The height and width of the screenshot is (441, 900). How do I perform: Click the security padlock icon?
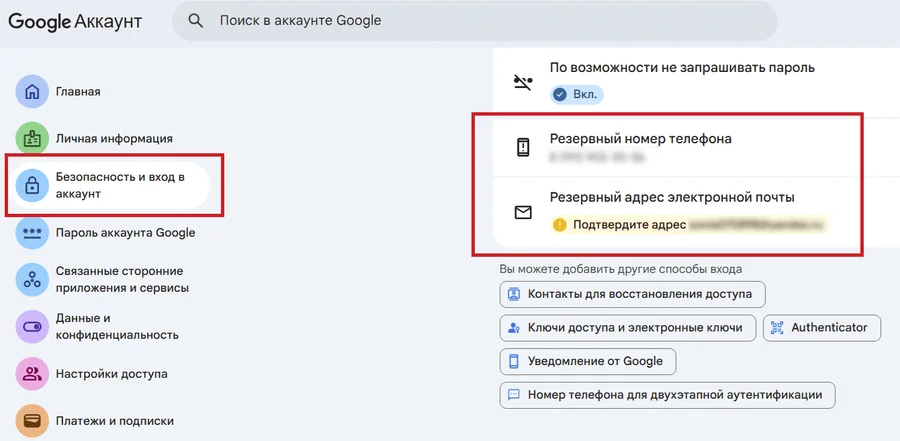pos(32,185)
